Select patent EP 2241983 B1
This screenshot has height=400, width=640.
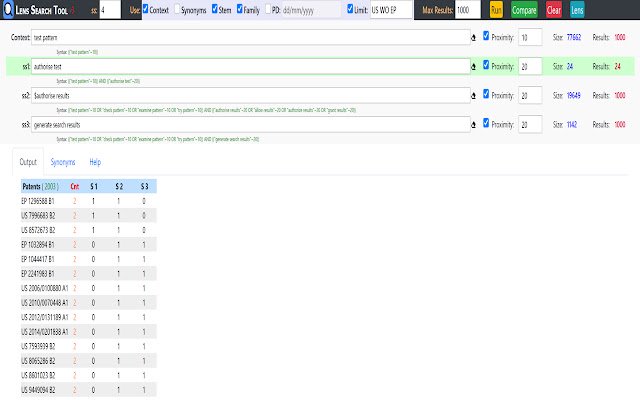pos(38,274)
